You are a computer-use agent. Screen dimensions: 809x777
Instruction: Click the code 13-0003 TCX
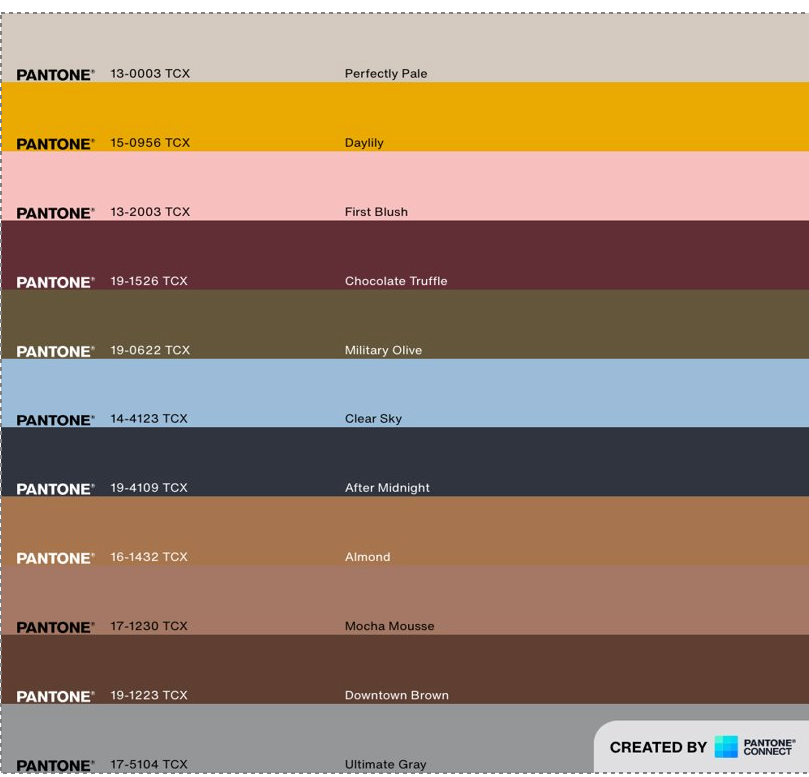150,73
